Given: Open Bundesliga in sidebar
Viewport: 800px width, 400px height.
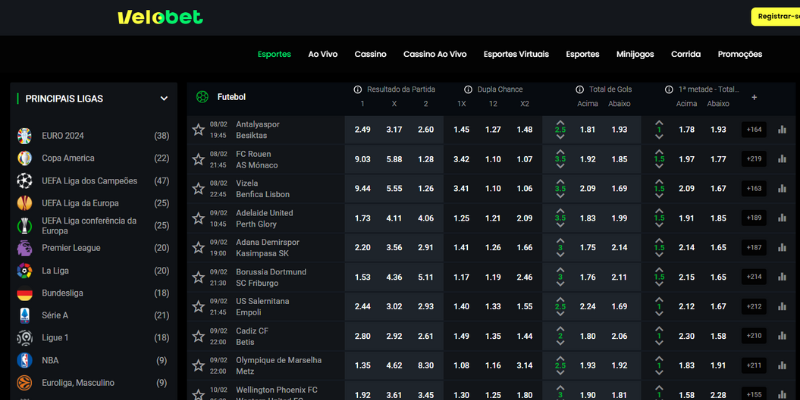Looking at the screenshot, I should 94,293.
